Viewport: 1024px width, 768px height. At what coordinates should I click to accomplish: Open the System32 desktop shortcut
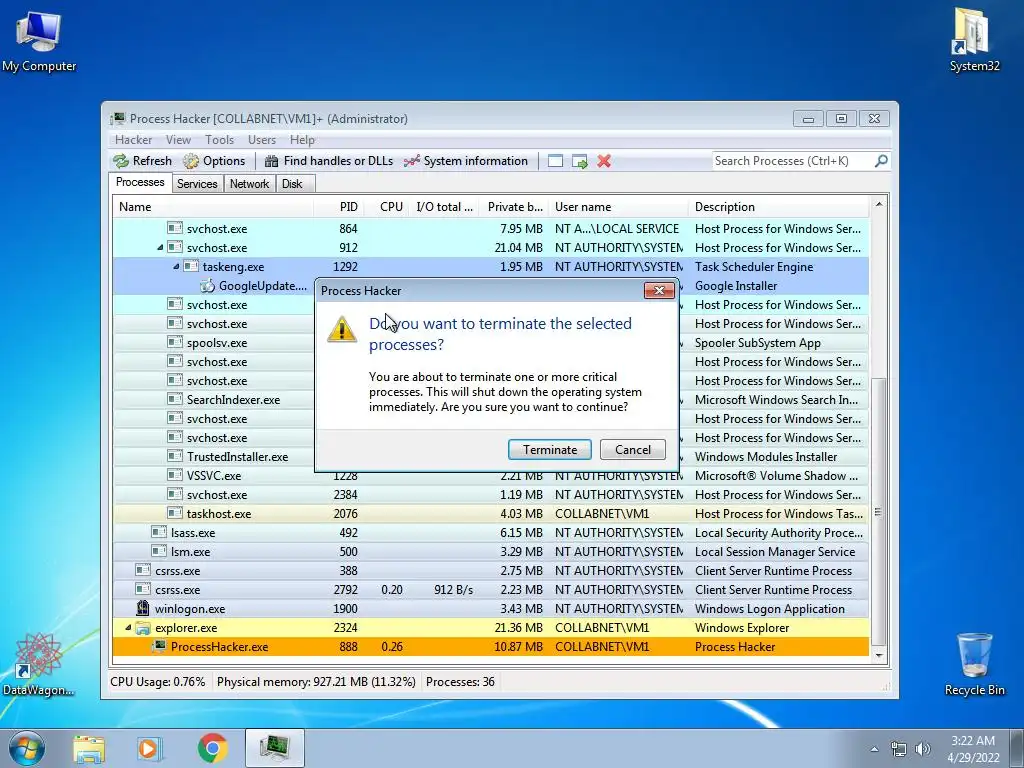click(x=974, y=40)
